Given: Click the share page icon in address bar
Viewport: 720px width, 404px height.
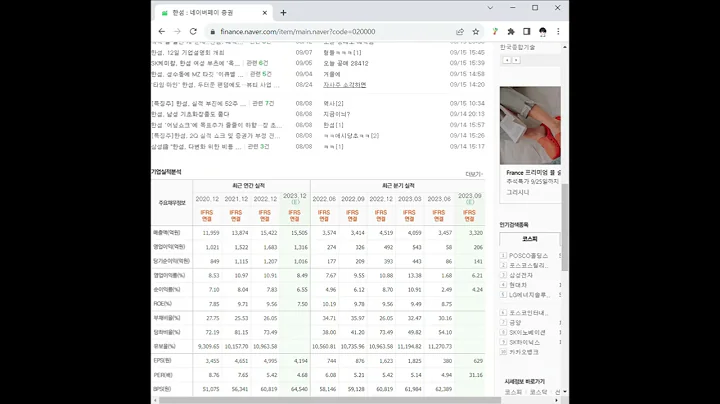Looking at the screenshot, I should pyautogui.click(x=460, y=32).
